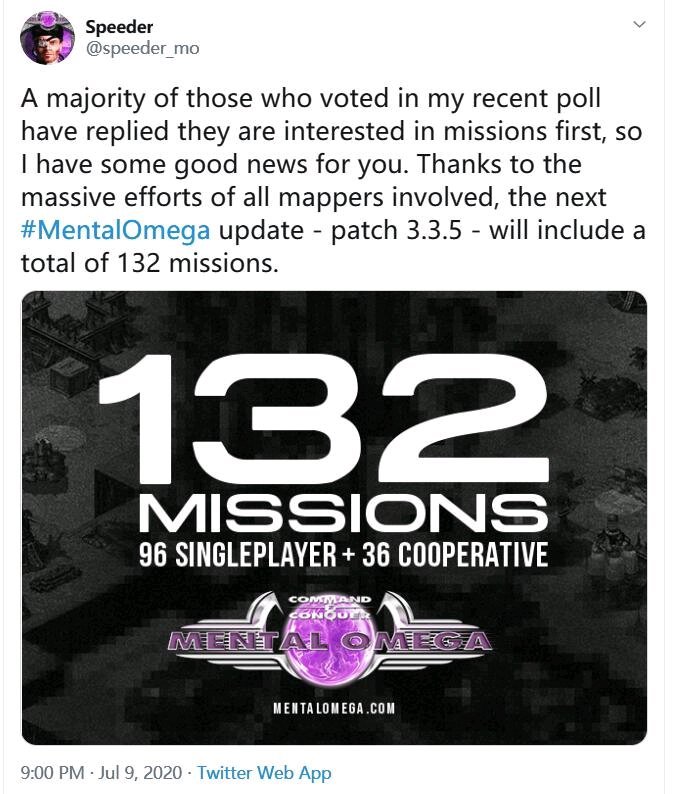Visit the @speeder_mo handle profile
This screenshot has height=794, width=674.
[x=142, y=49]
